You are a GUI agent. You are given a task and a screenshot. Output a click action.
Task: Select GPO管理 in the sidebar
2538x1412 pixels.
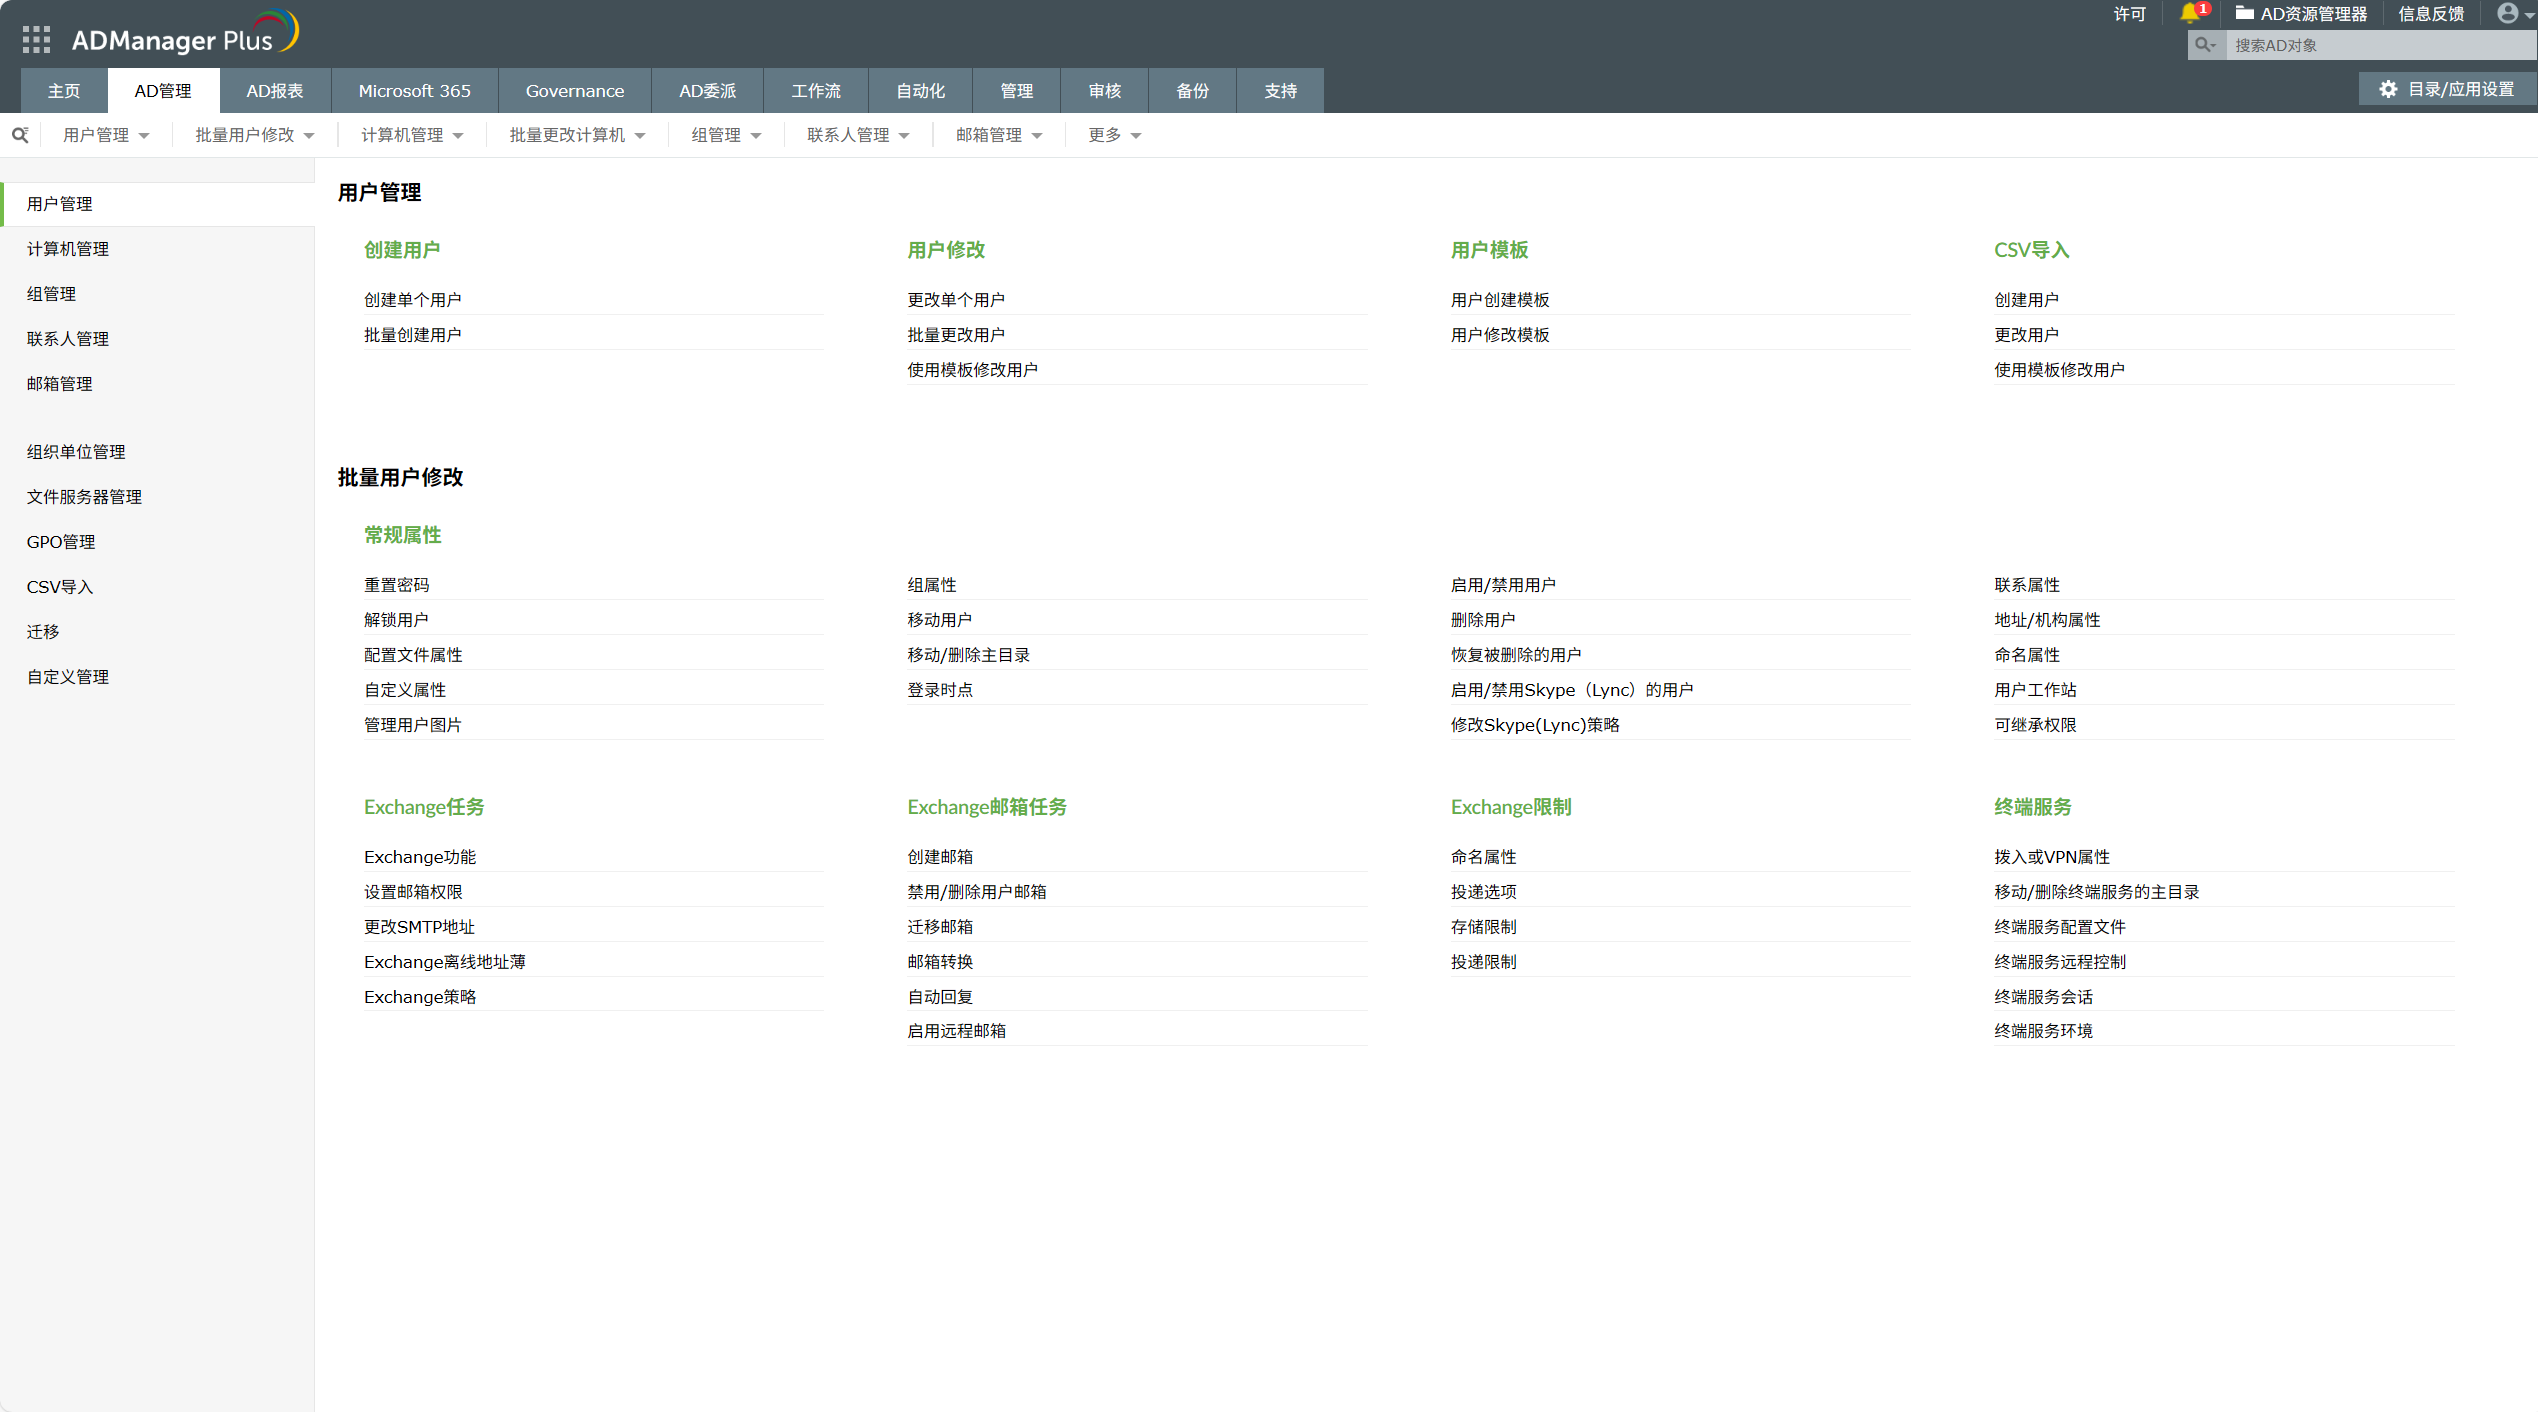[x=61, y=542]
